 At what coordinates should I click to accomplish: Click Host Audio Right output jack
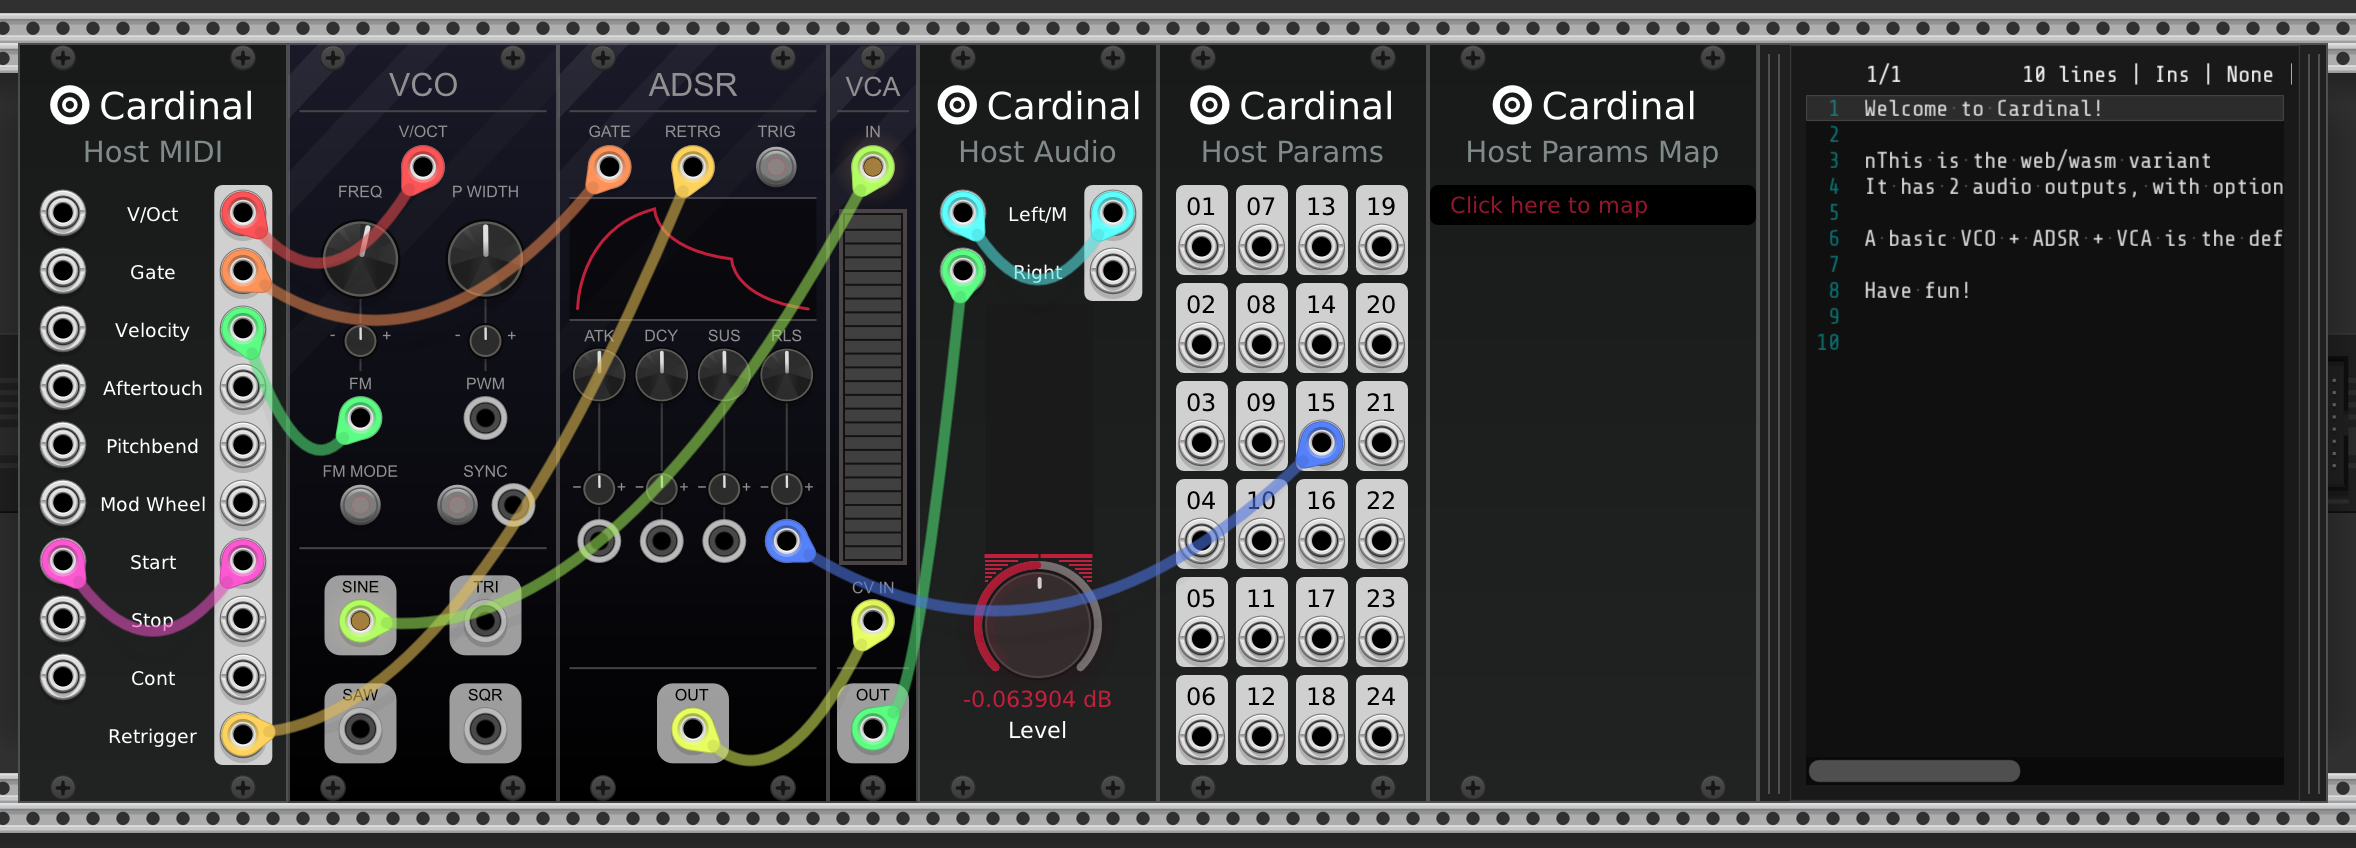coord(1113,270)
